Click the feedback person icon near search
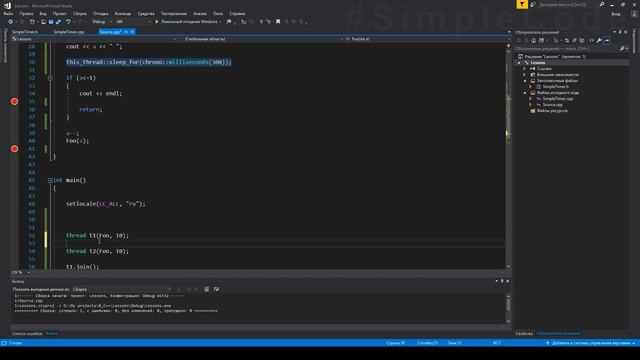Screen dimensions: 640x360 (533, 4)
